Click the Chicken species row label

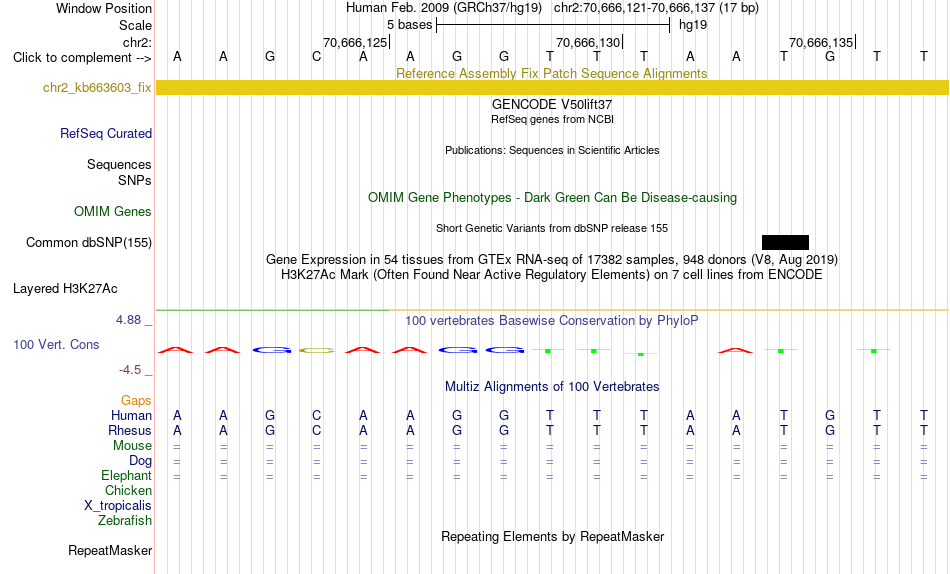tap(128, 490)
